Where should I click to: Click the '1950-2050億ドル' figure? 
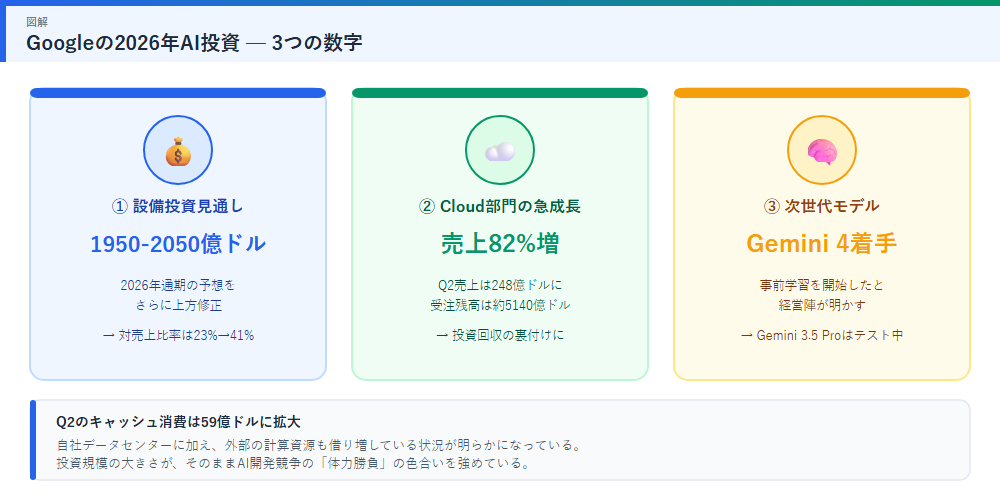[178, 244]
